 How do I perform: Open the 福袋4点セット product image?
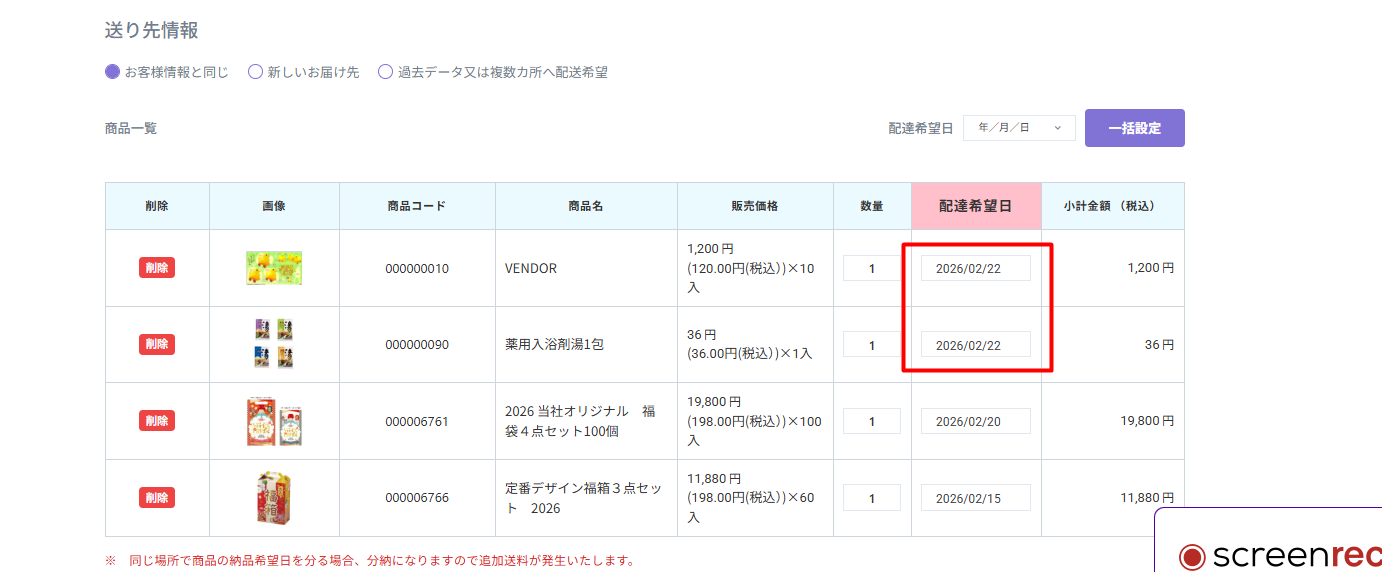[x=274, y=421]
